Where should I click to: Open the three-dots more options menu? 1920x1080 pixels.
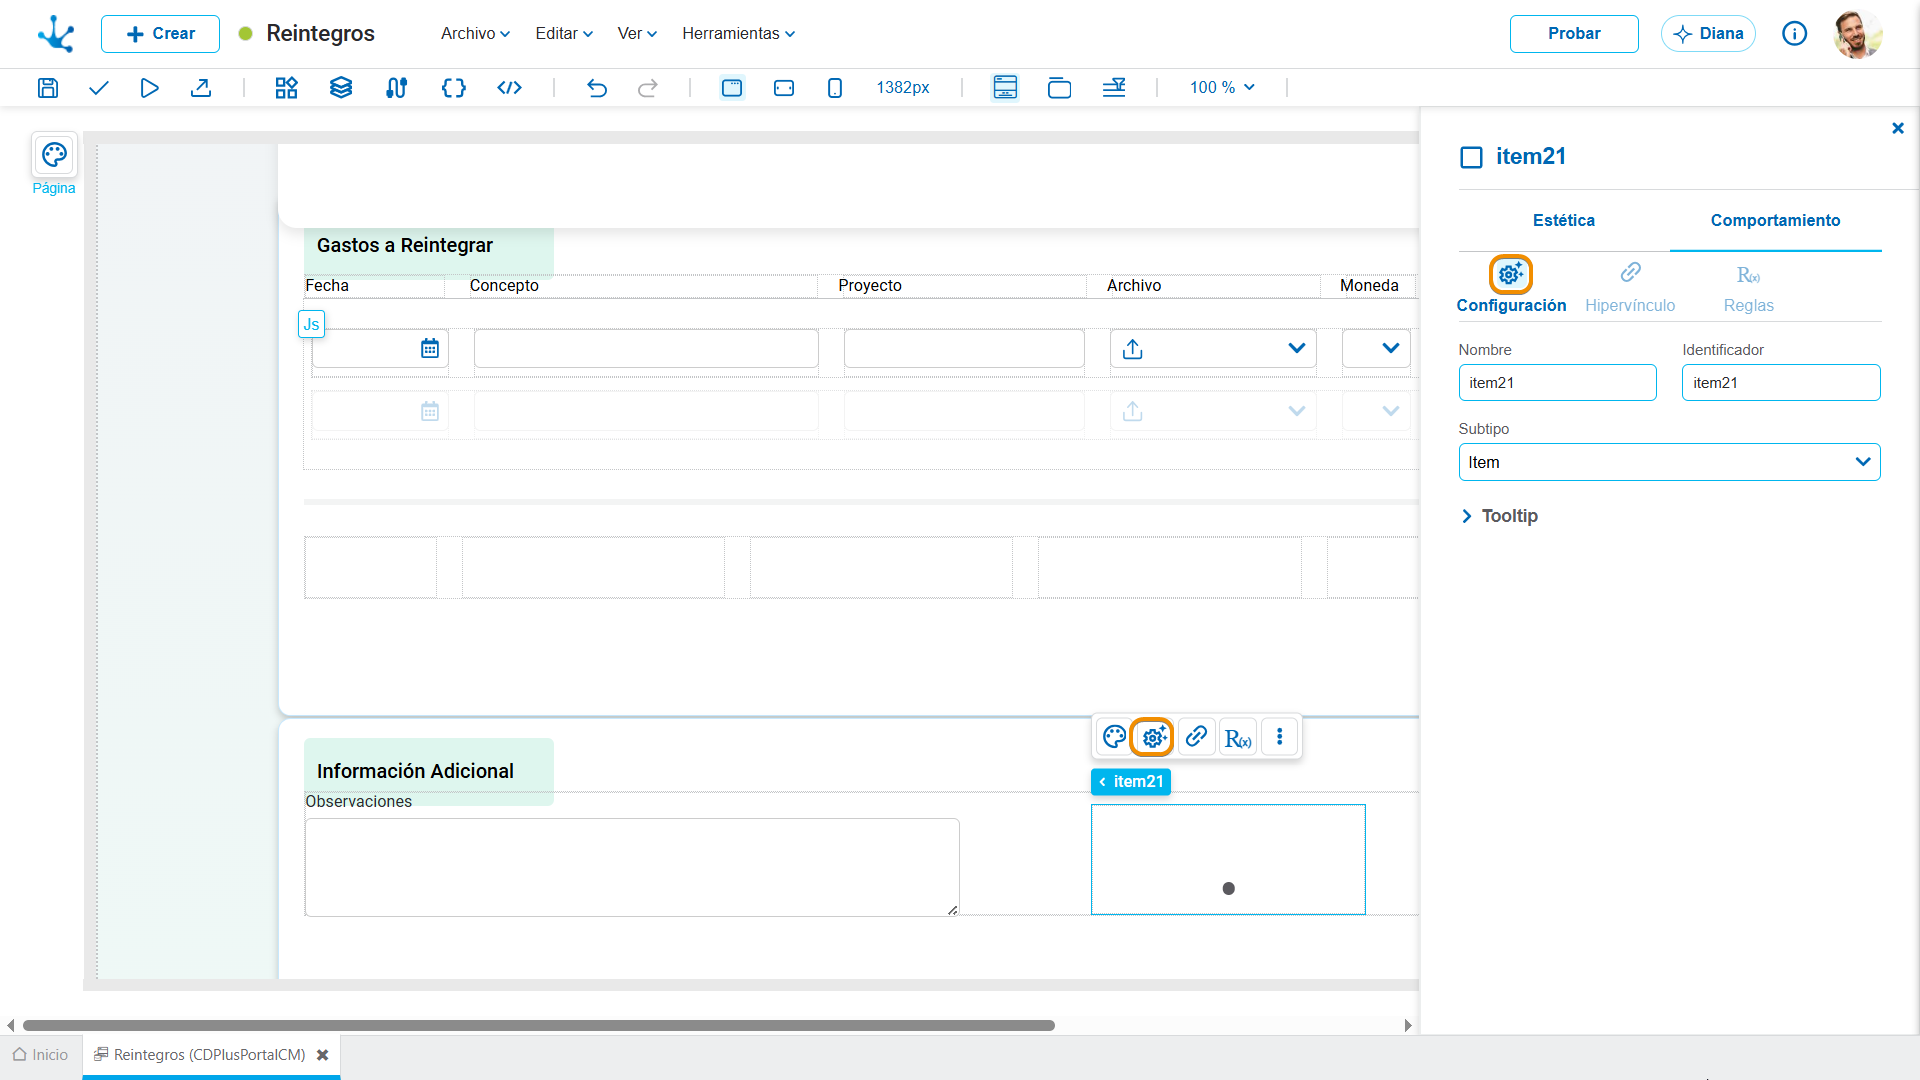tap(1279, 737)
